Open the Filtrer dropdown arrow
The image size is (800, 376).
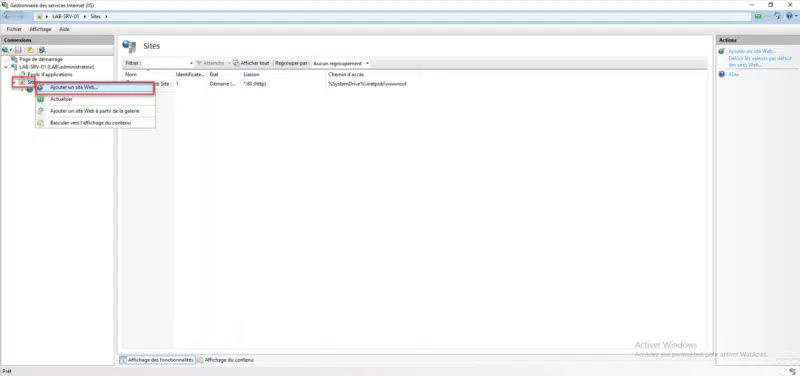pyautogui.click(x=191, y=63)
